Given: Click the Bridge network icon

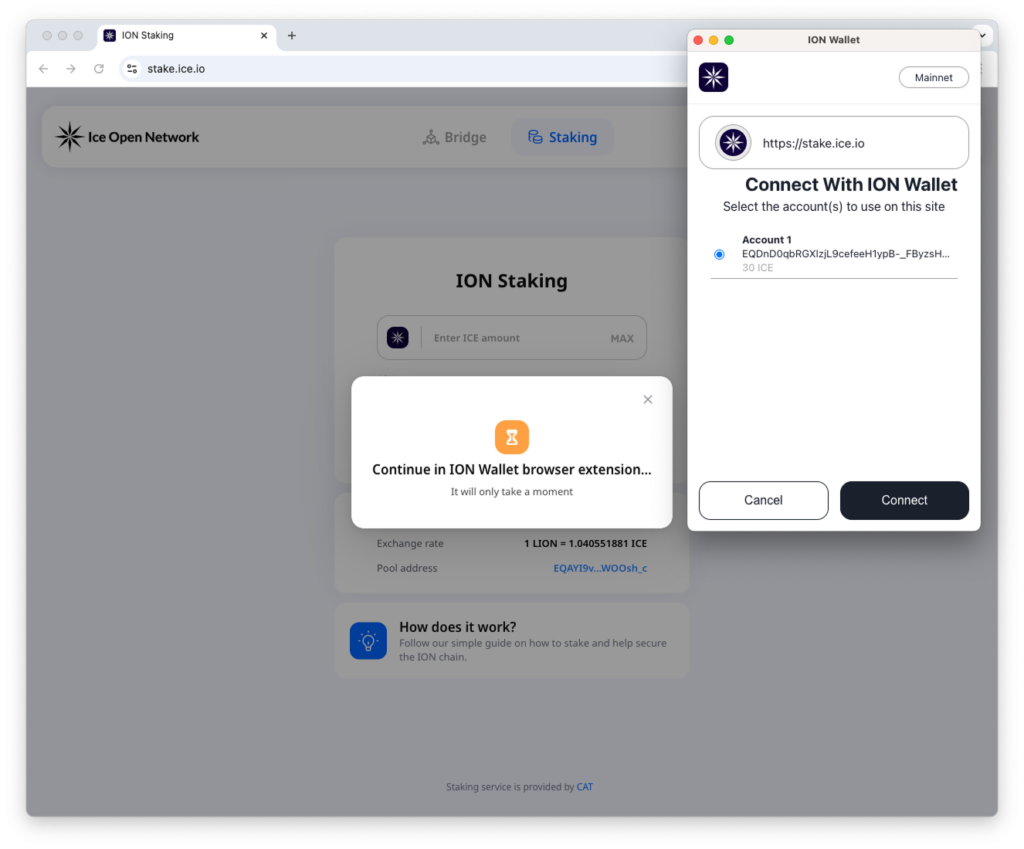Looking at the screenshot, I should [433, 137].
